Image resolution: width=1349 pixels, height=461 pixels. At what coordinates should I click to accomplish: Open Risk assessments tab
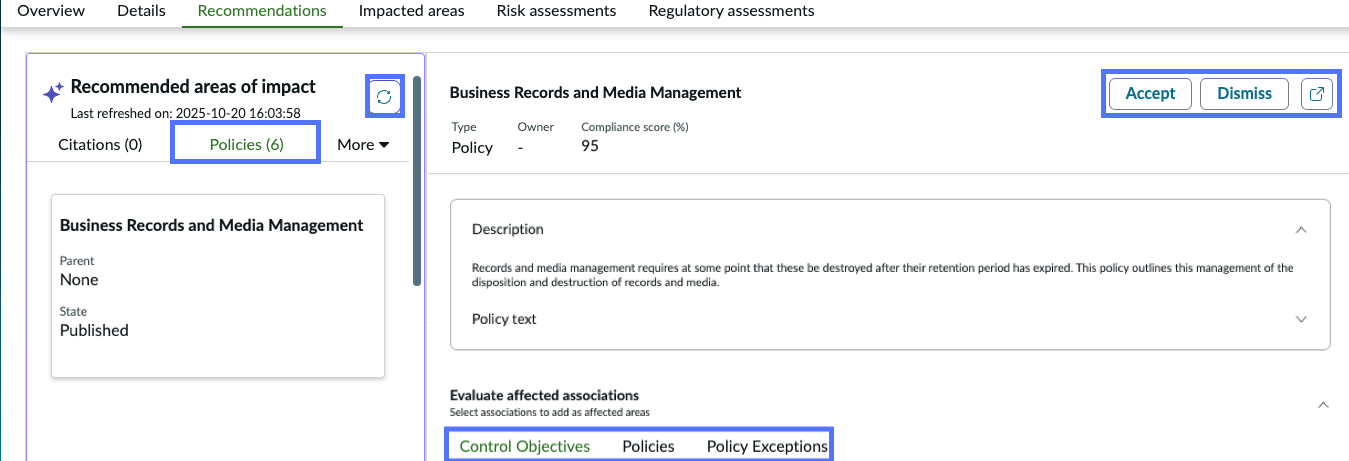click(x=556, y=11)
